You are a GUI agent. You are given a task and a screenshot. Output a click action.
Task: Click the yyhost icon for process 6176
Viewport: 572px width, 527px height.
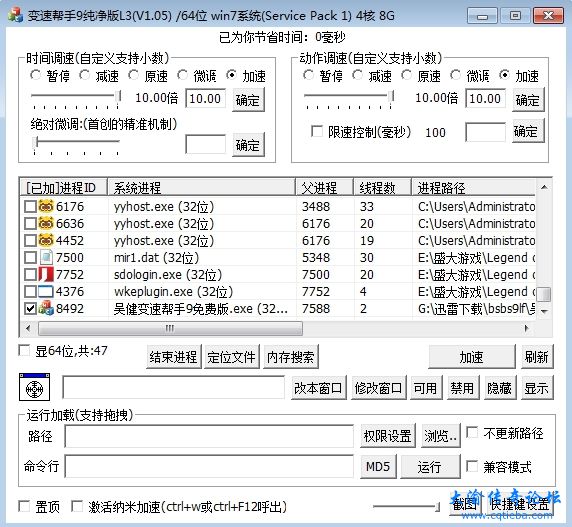tap(46, 206)
